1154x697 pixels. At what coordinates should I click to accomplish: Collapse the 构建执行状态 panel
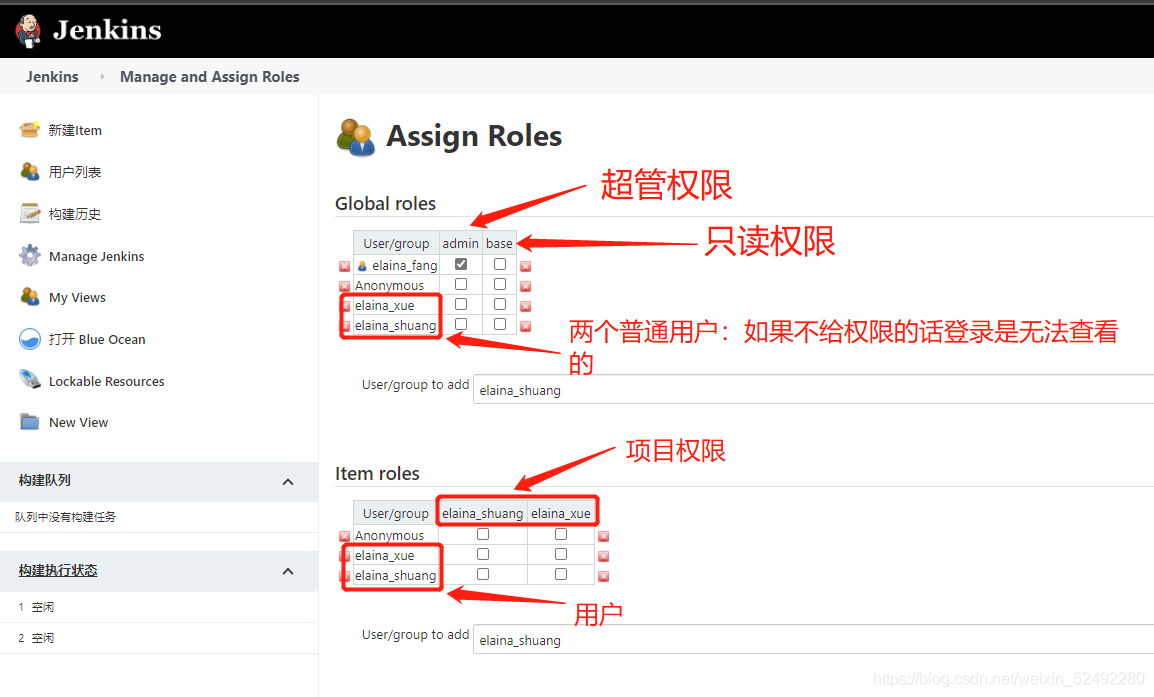tap(288, 572)
